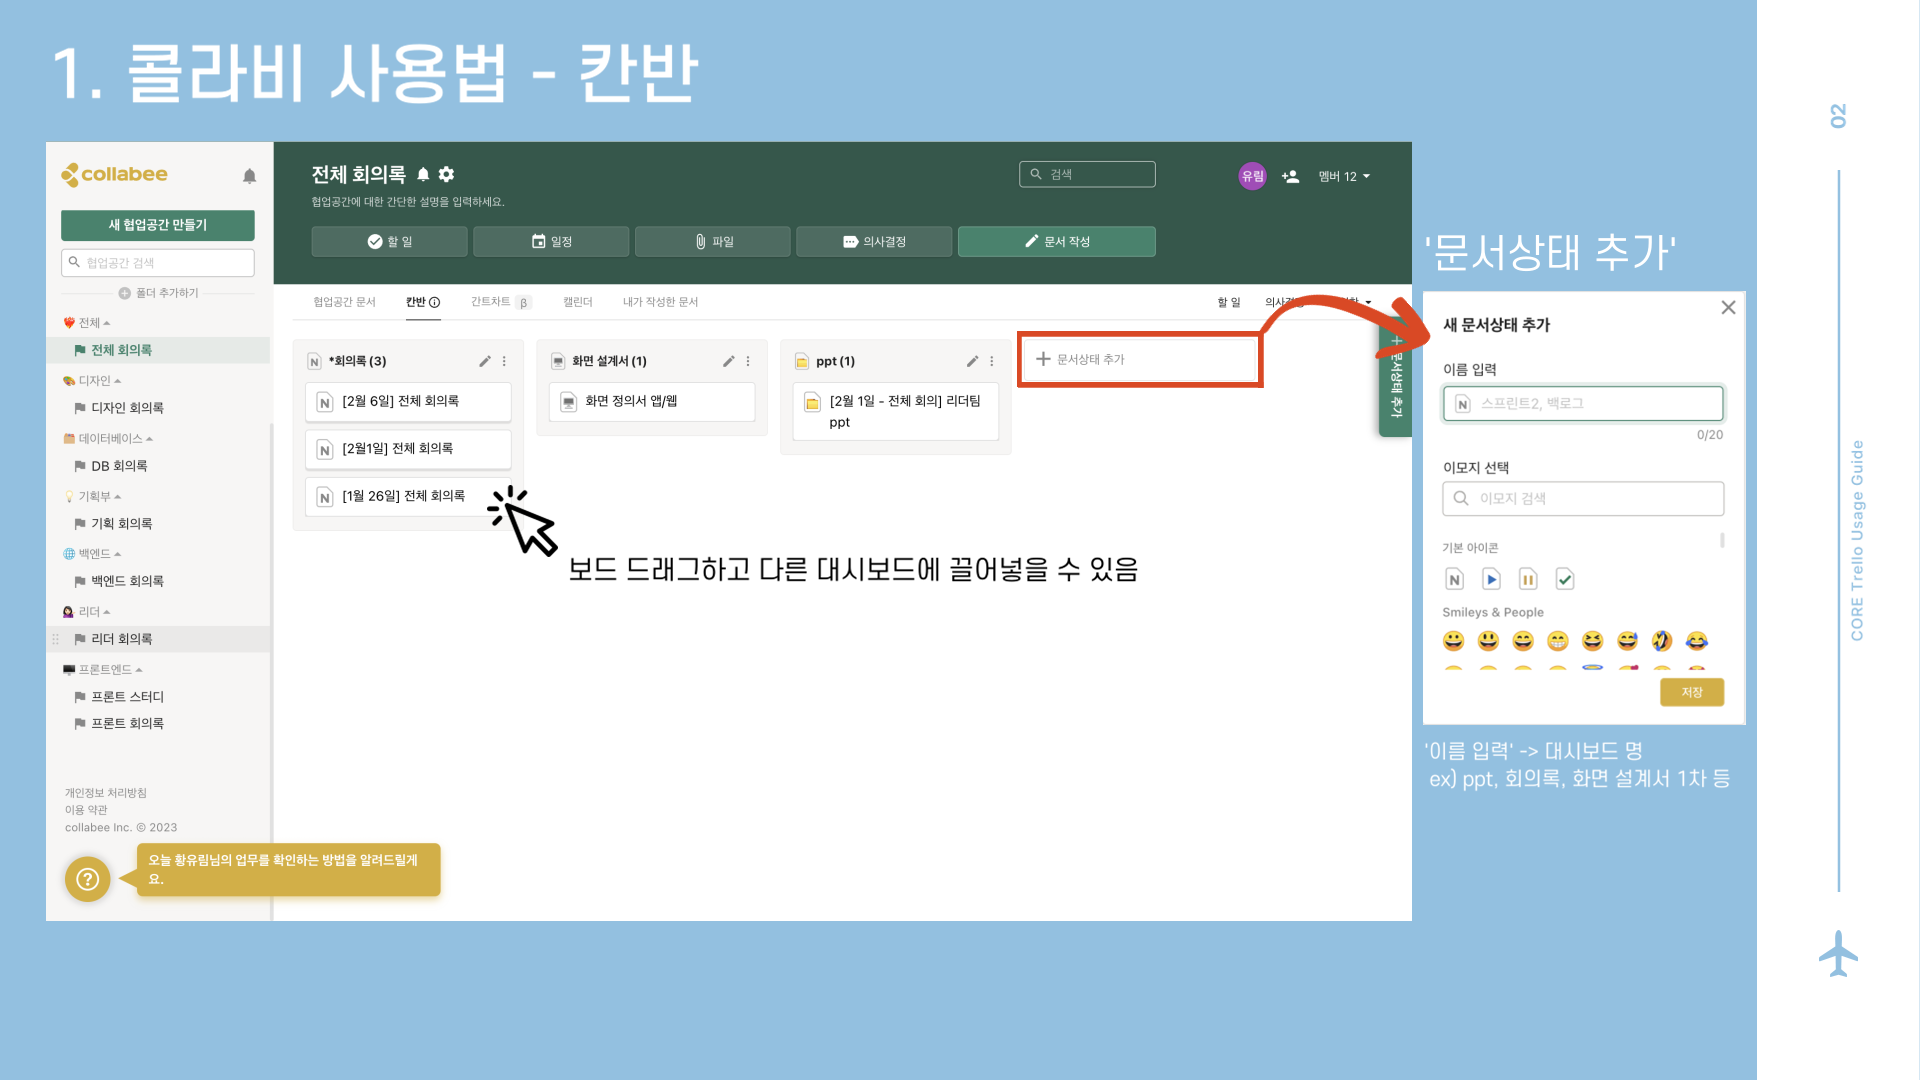Viewport: 1920px width, 1080px height.
Task: Click the notification bell beside collabee logo
Action: [249, 176]
